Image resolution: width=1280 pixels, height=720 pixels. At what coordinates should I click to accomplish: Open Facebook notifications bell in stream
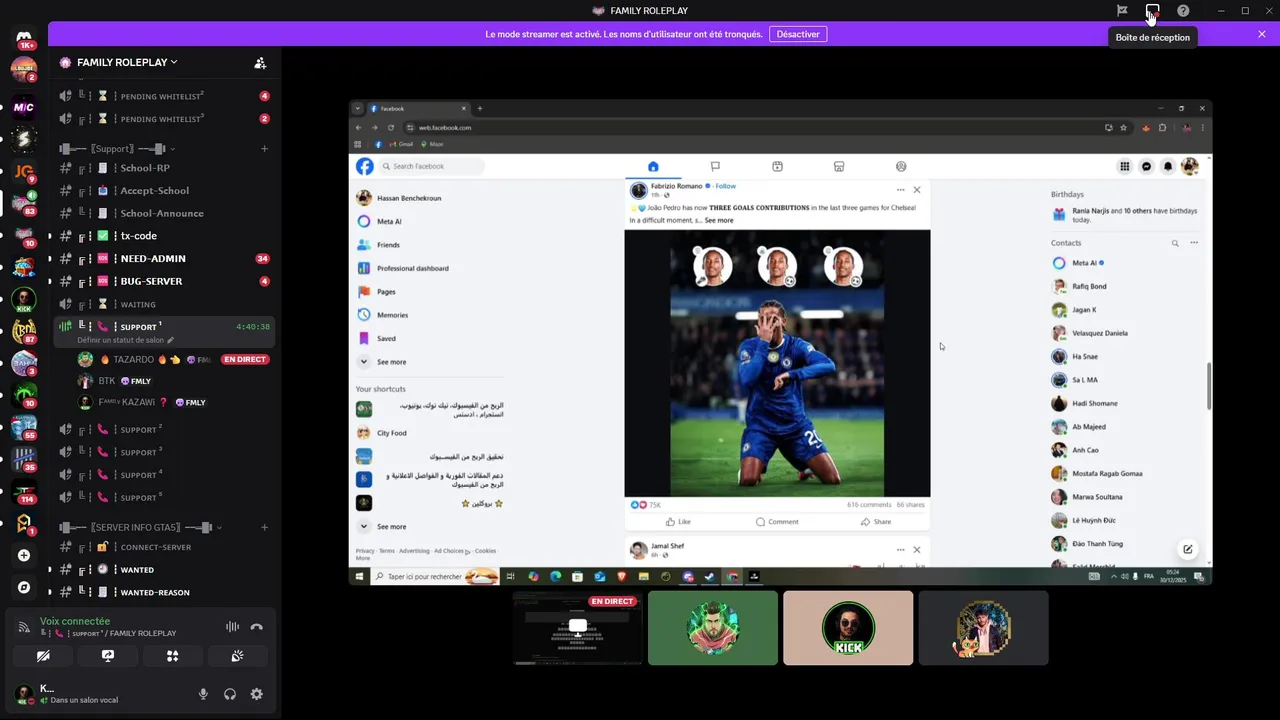click(x=1168, y=167)
